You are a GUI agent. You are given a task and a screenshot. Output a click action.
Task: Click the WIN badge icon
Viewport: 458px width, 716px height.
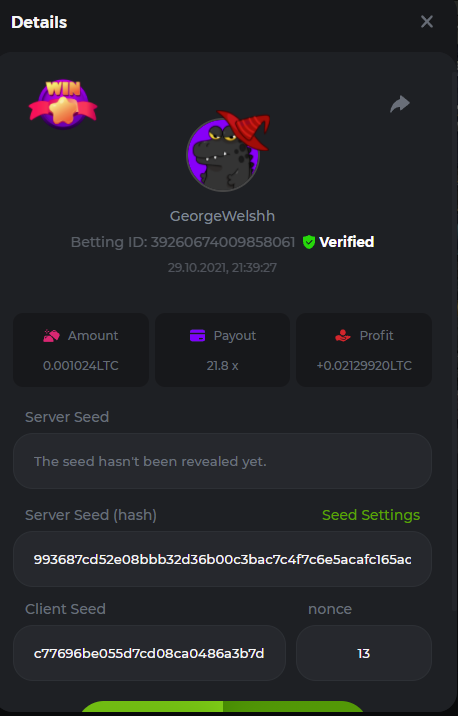click(63, 105)
